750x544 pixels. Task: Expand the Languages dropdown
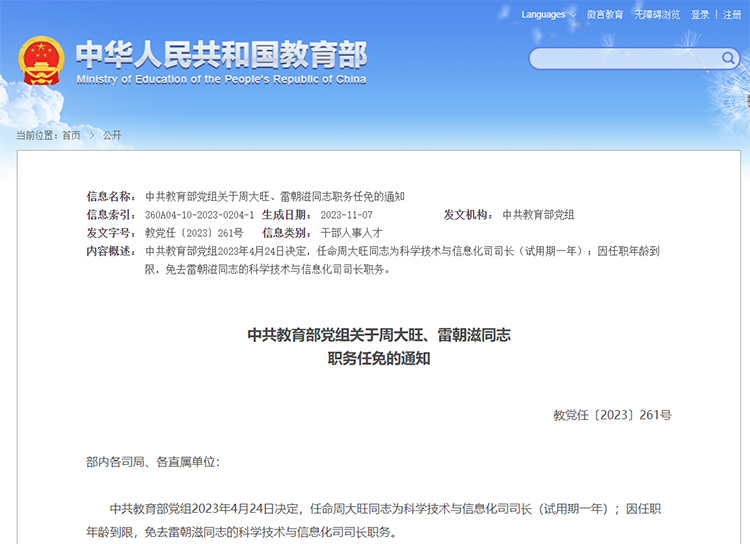548,15
